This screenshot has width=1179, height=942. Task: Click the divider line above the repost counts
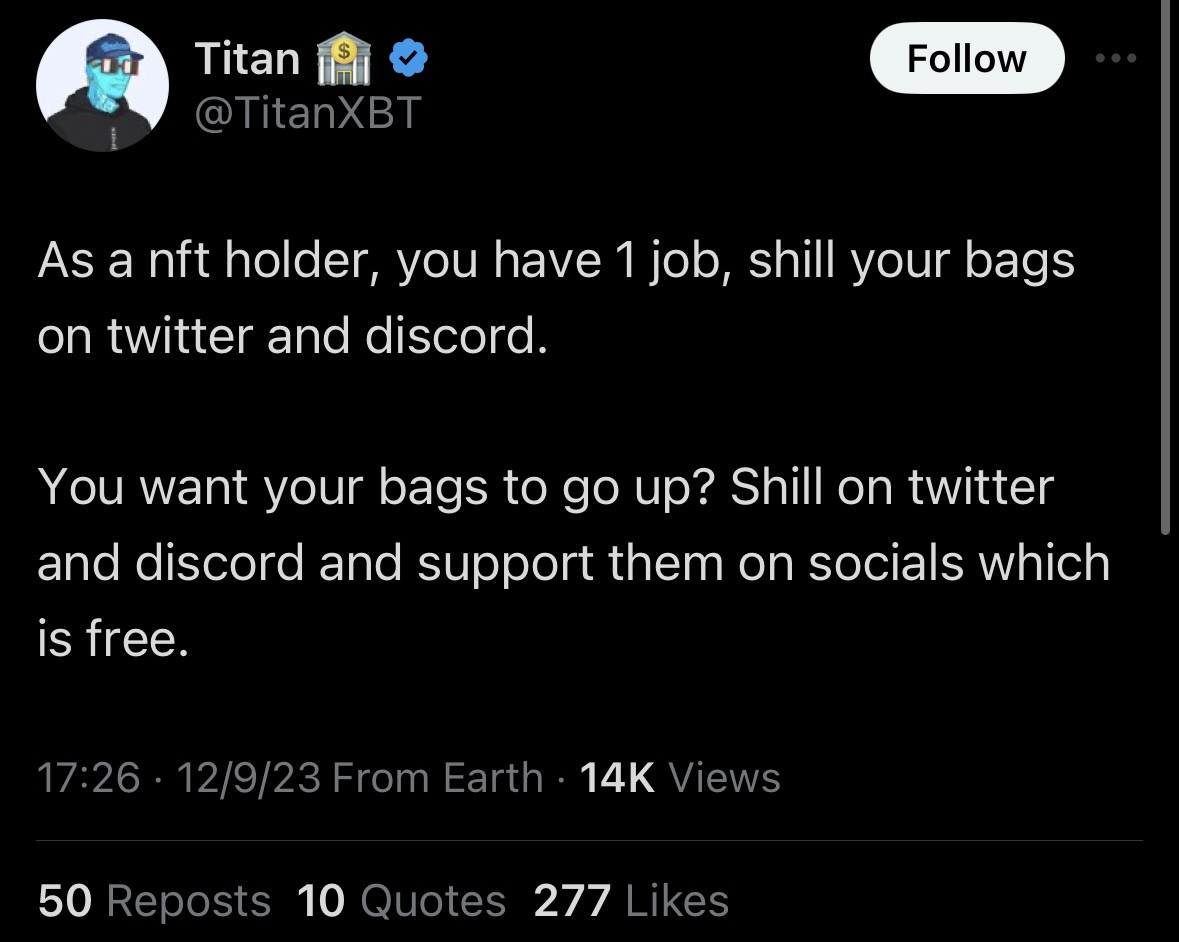coord(590,841)
